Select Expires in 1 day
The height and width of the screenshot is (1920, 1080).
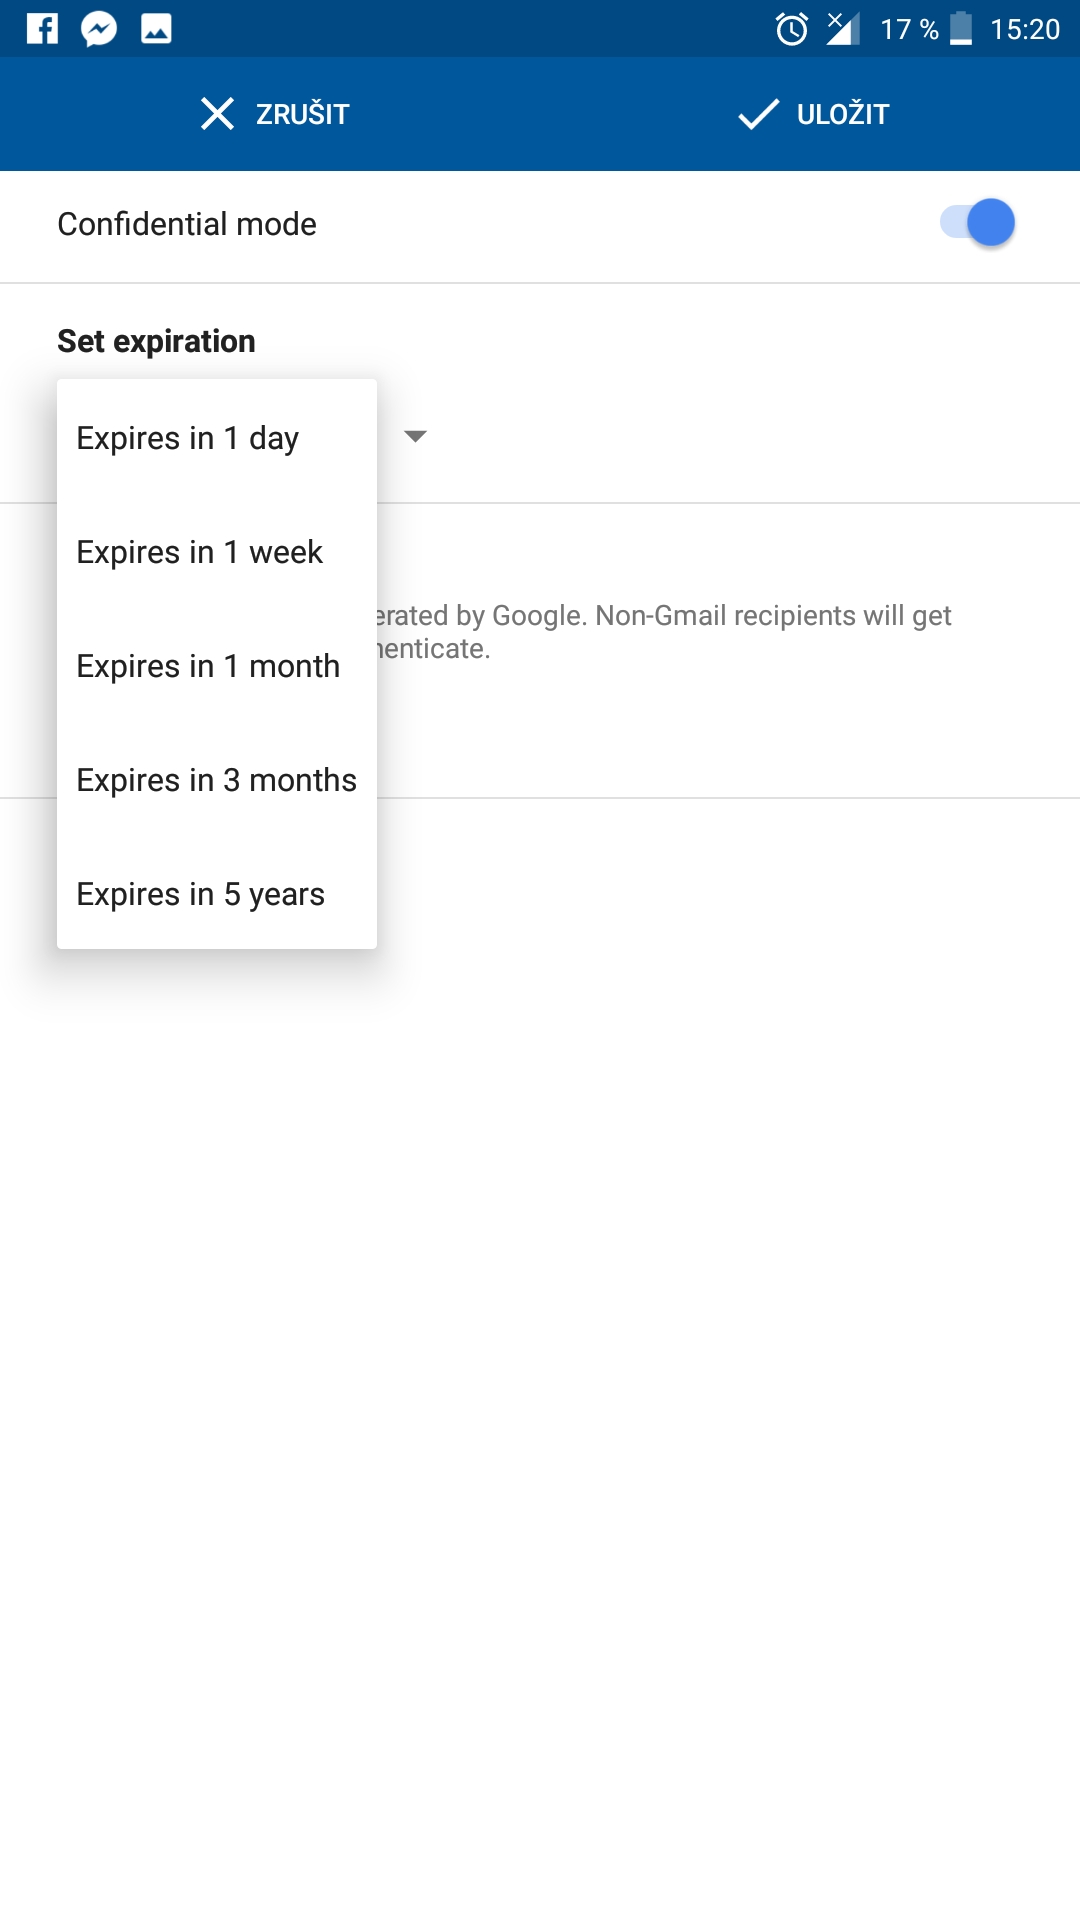point(188,438)
